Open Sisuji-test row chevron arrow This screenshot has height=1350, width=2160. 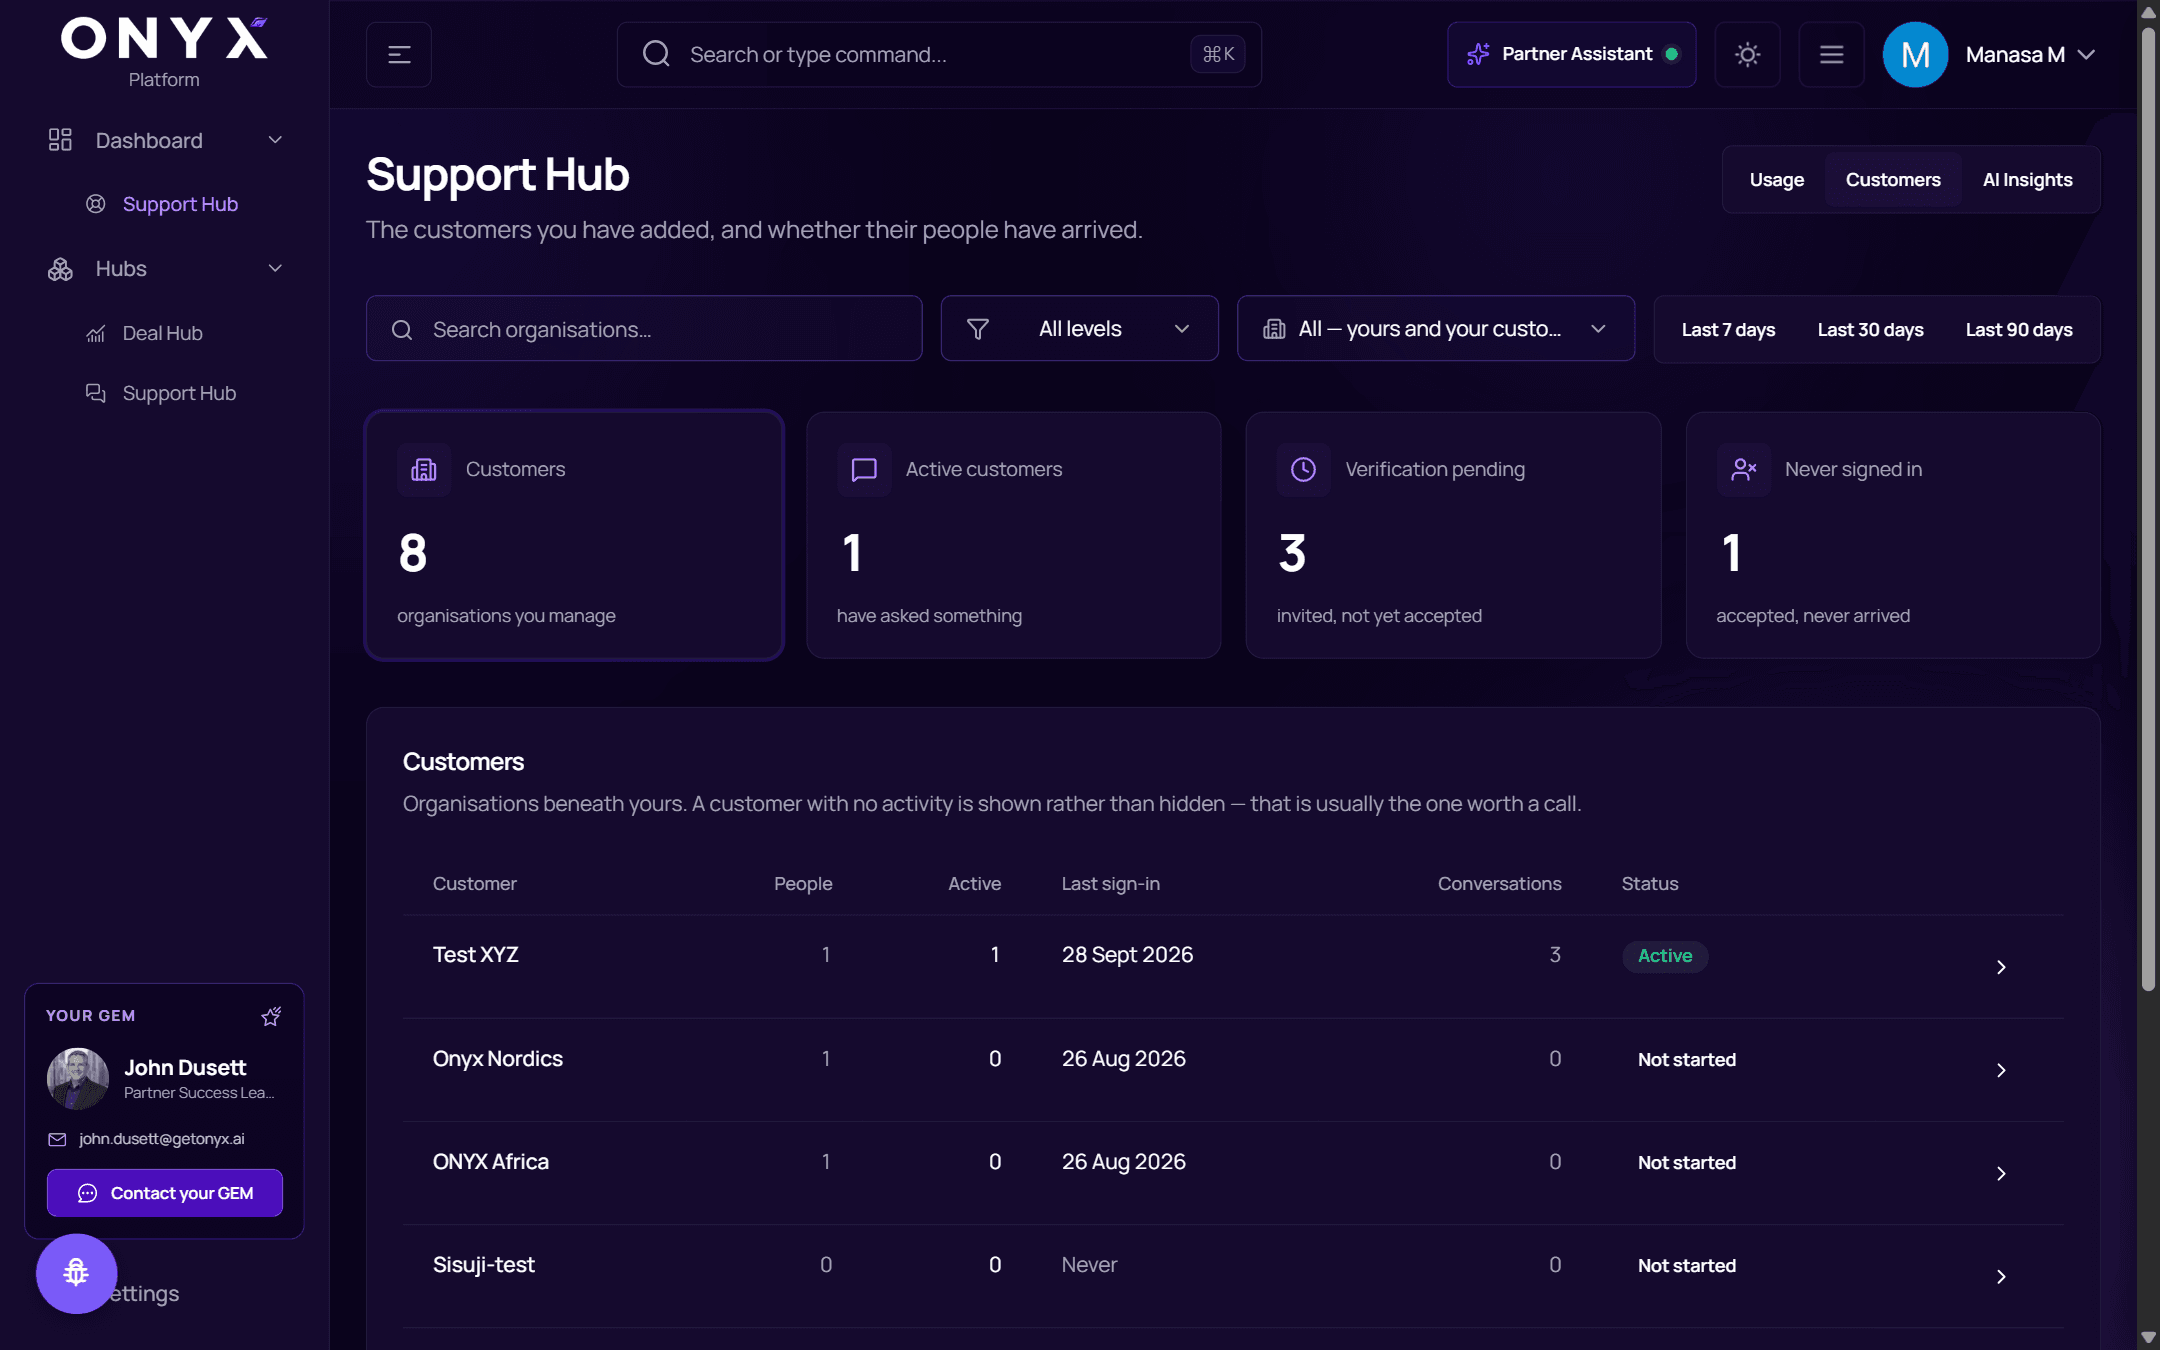[2001, 1276]
